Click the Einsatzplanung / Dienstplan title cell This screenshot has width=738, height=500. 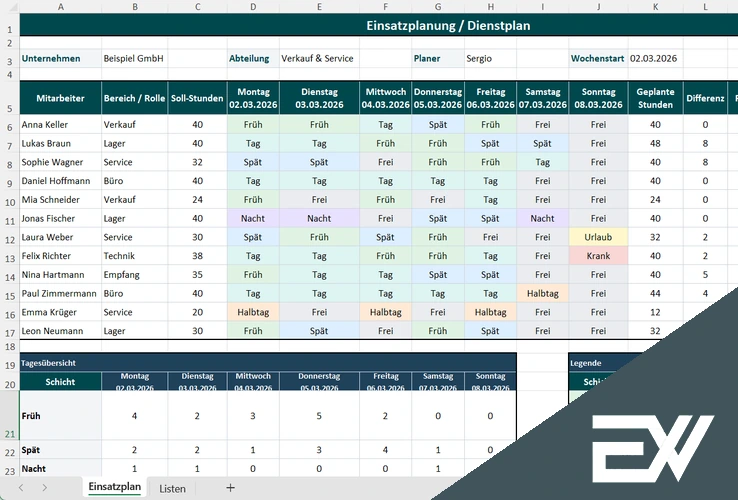click(x=448, y=25)
